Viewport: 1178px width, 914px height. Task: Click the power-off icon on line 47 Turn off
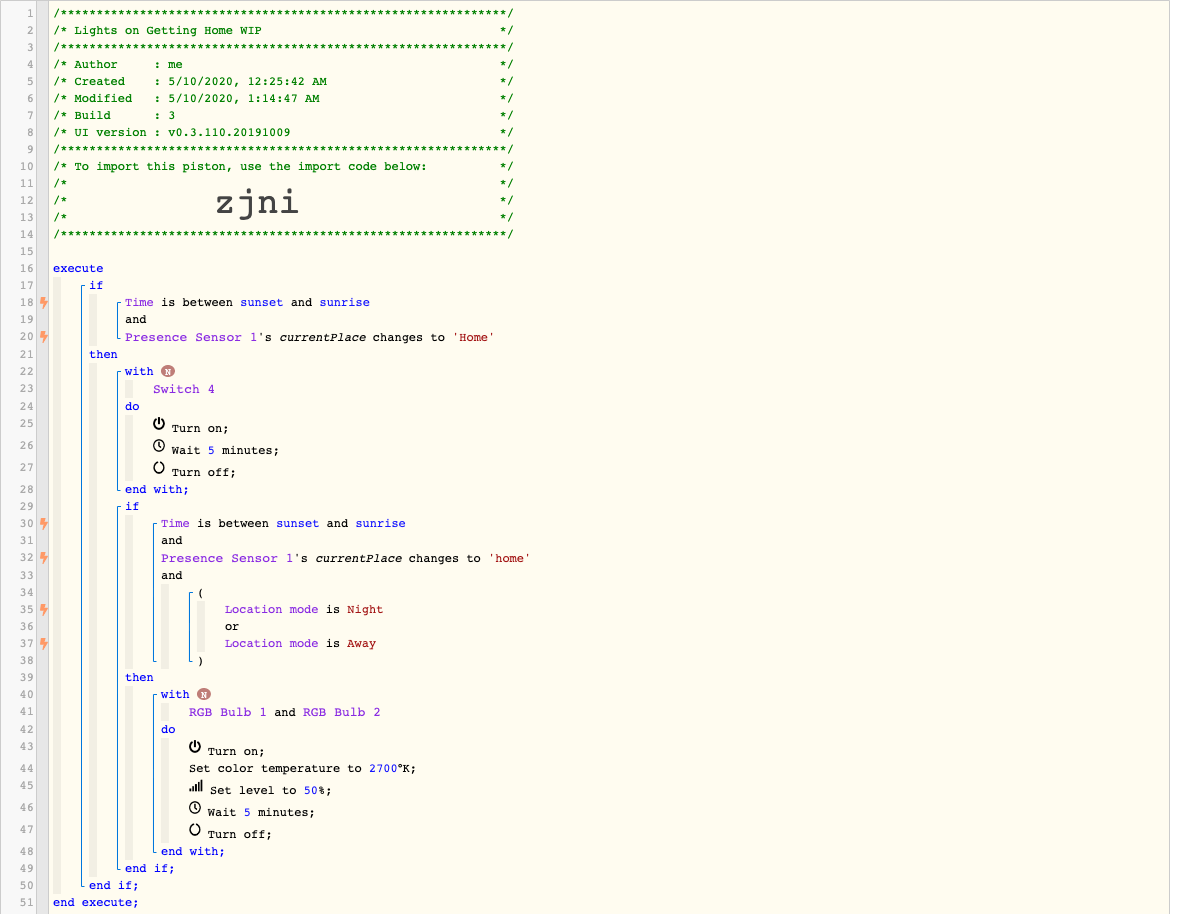click(195, 829)
